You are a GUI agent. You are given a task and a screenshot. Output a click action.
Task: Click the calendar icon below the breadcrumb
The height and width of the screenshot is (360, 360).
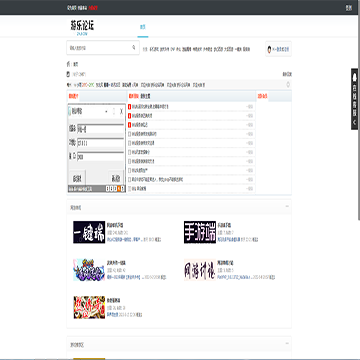tap(68, 74)
